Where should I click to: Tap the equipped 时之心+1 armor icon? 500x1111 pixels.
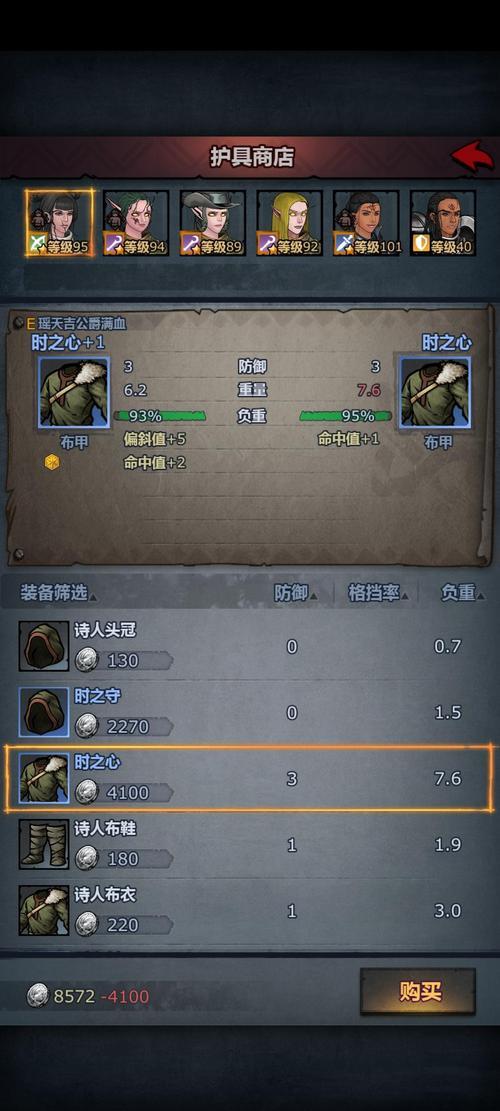tap(74, 393)
